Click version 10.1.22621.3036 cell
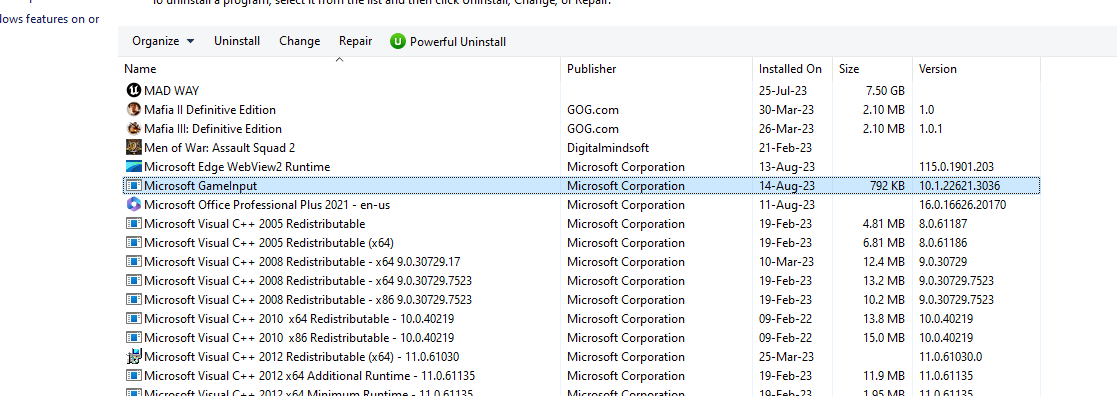This screenshot has width=1117, height=396. pos(960,186)
